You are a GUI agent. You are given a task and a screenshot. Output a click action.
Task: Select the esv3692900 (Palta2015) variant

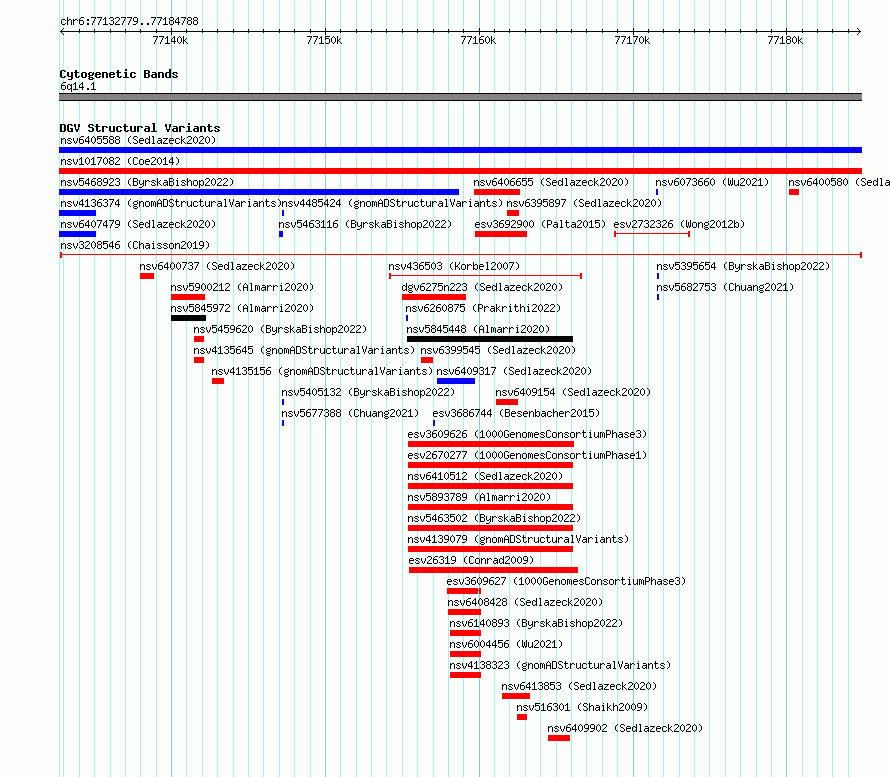(x=540, y=224)
